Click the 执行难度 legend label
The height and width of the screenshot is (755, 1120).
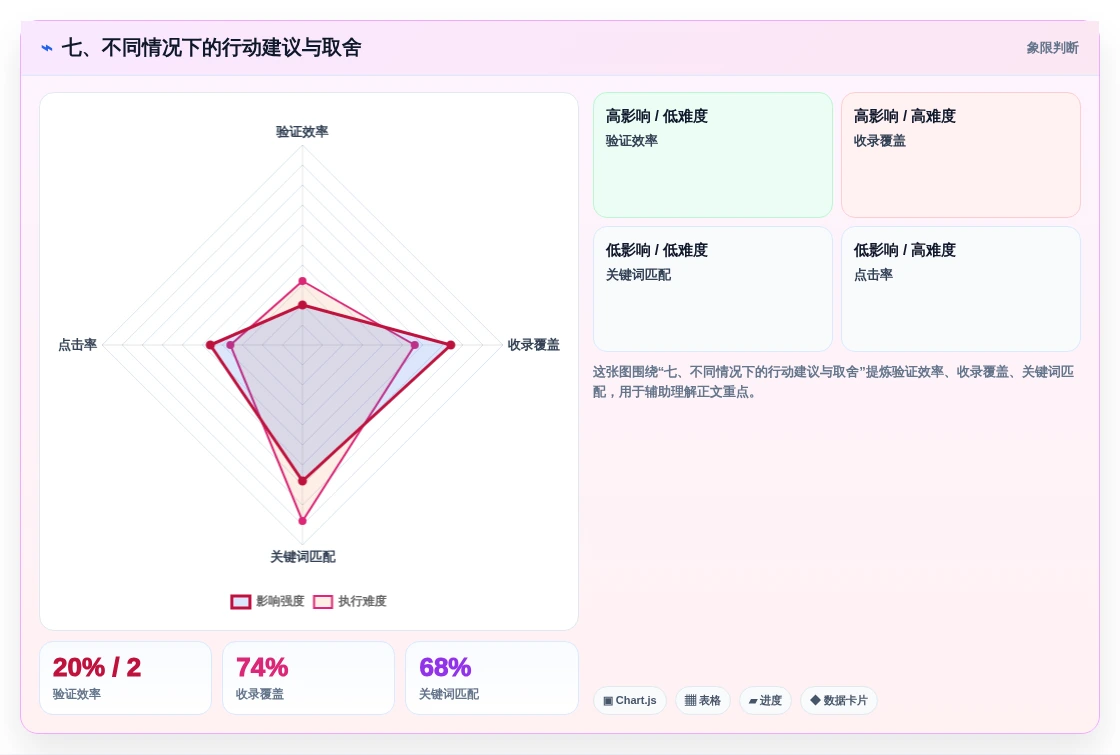click(x=362, y=601)
